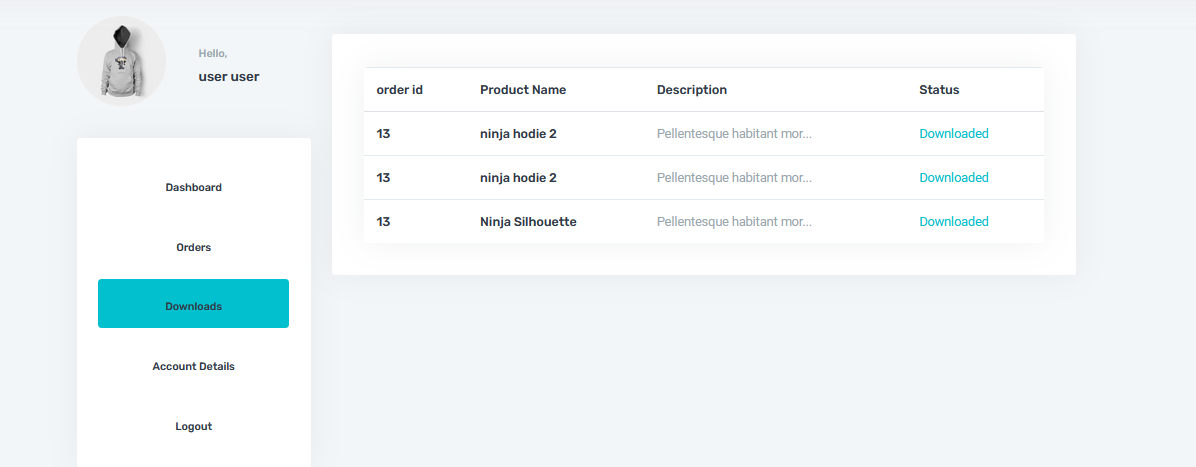Click the Description column header
The height and width of the screenshot is (467, 1196).
click(x=692, y=90)
